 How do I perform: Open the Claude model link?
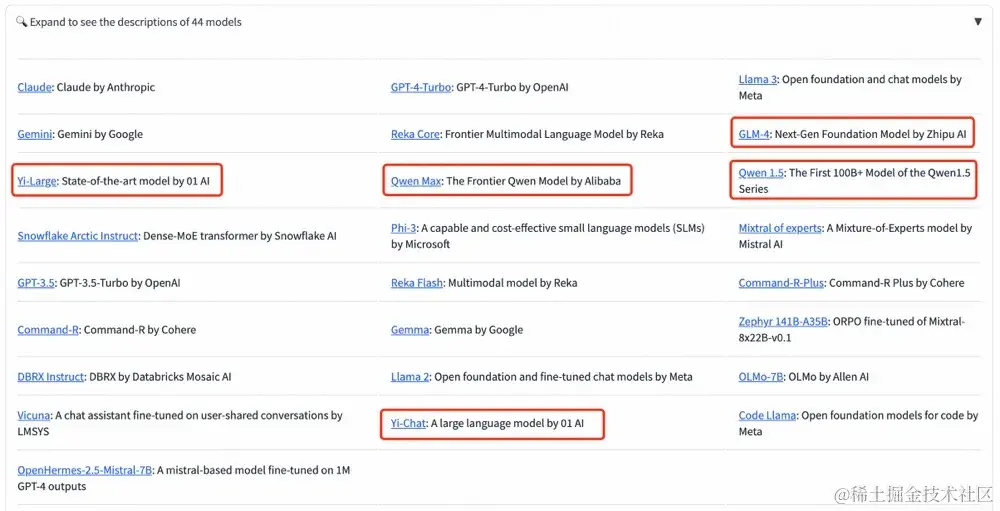(x=34, y=87)
